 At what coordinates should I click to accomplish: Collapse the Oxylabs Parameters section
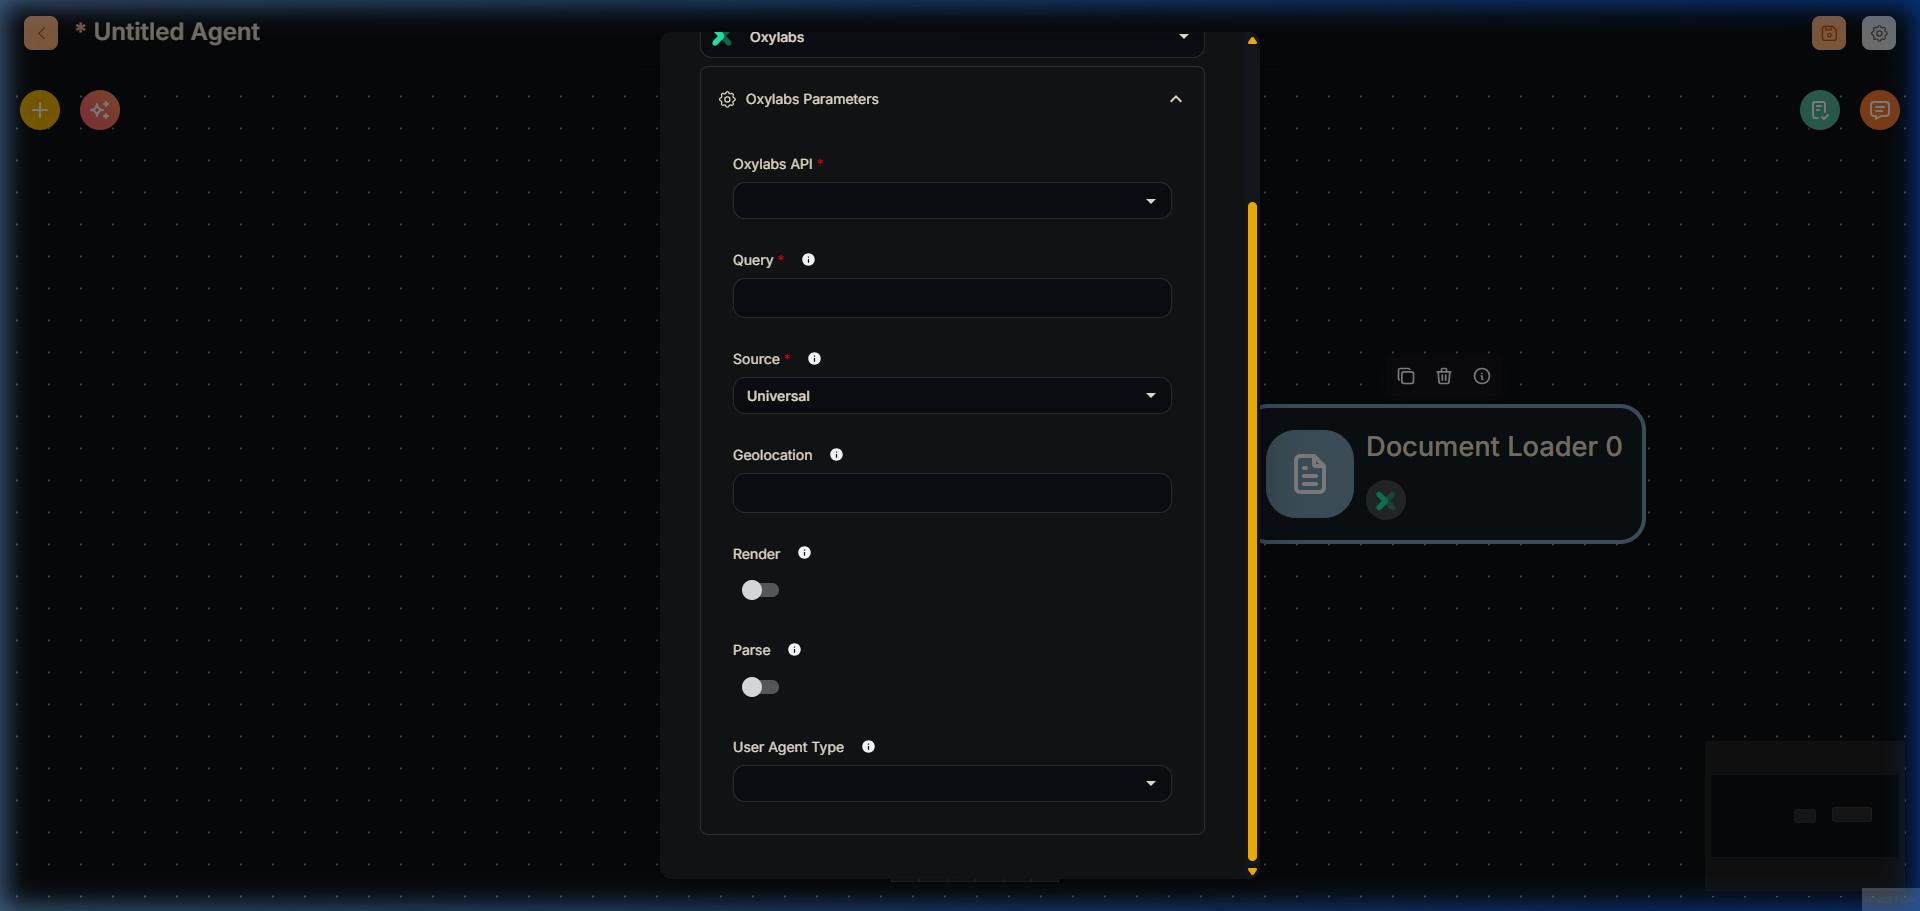click(1176, 99)
